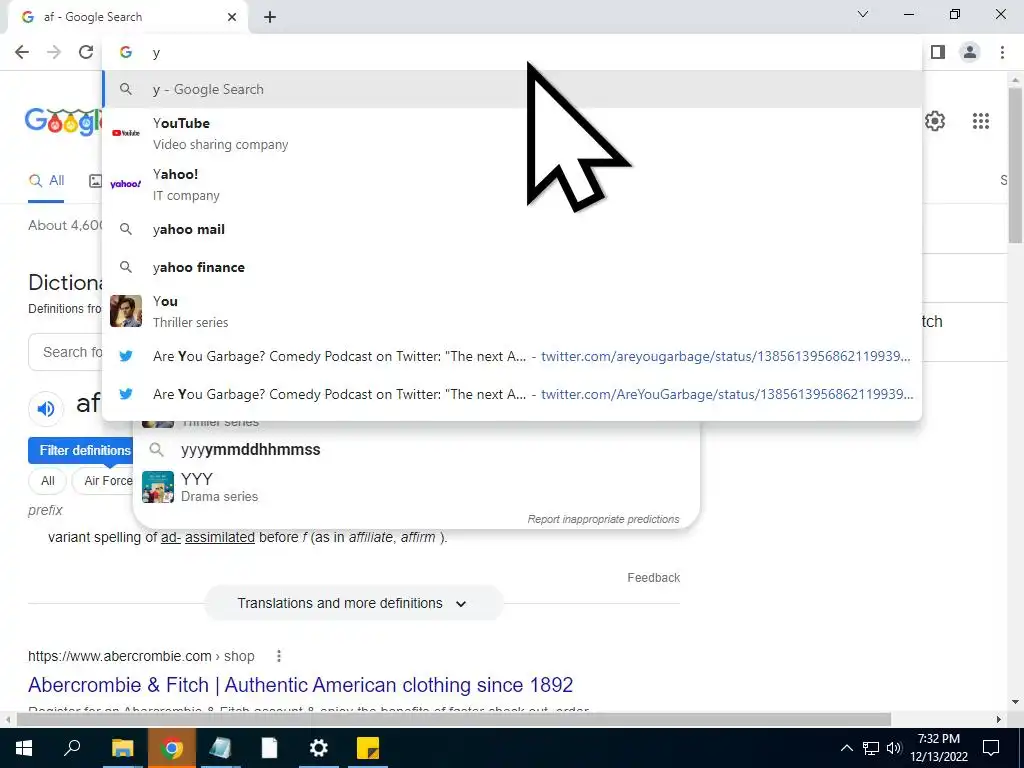1024x768 pixels.
Task: Open options for abercrombie.com result
Action: coord(279,656)
